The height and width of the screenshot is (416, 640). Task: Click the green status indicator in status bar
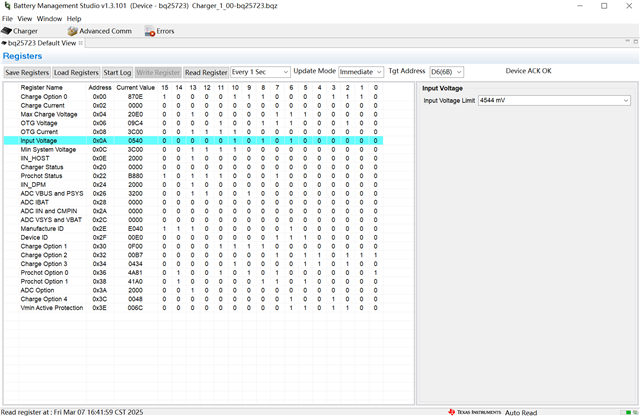(628, 413)
